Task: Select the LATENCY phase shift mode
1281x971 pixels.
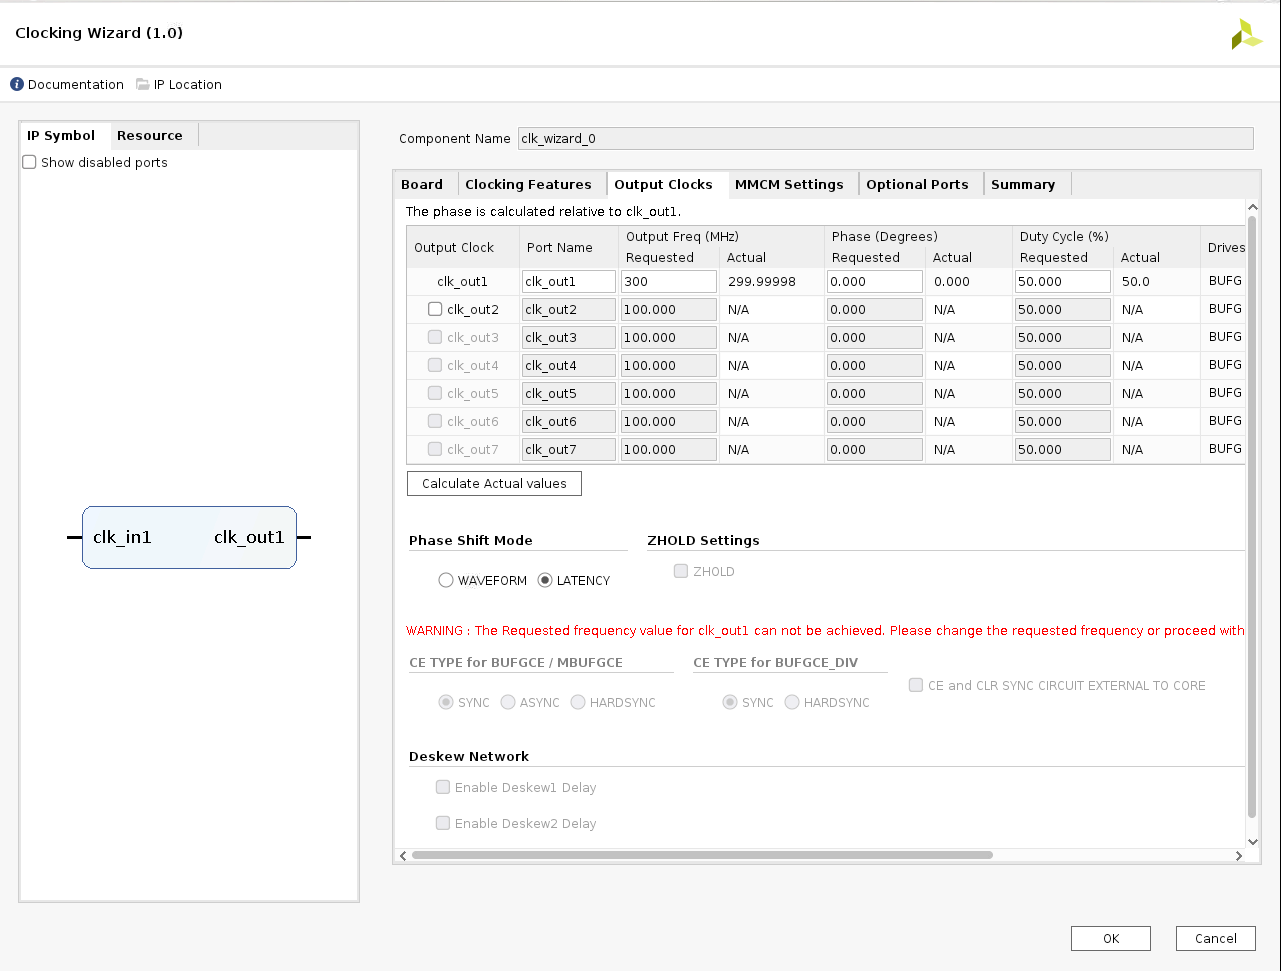Action: (545, 581)
